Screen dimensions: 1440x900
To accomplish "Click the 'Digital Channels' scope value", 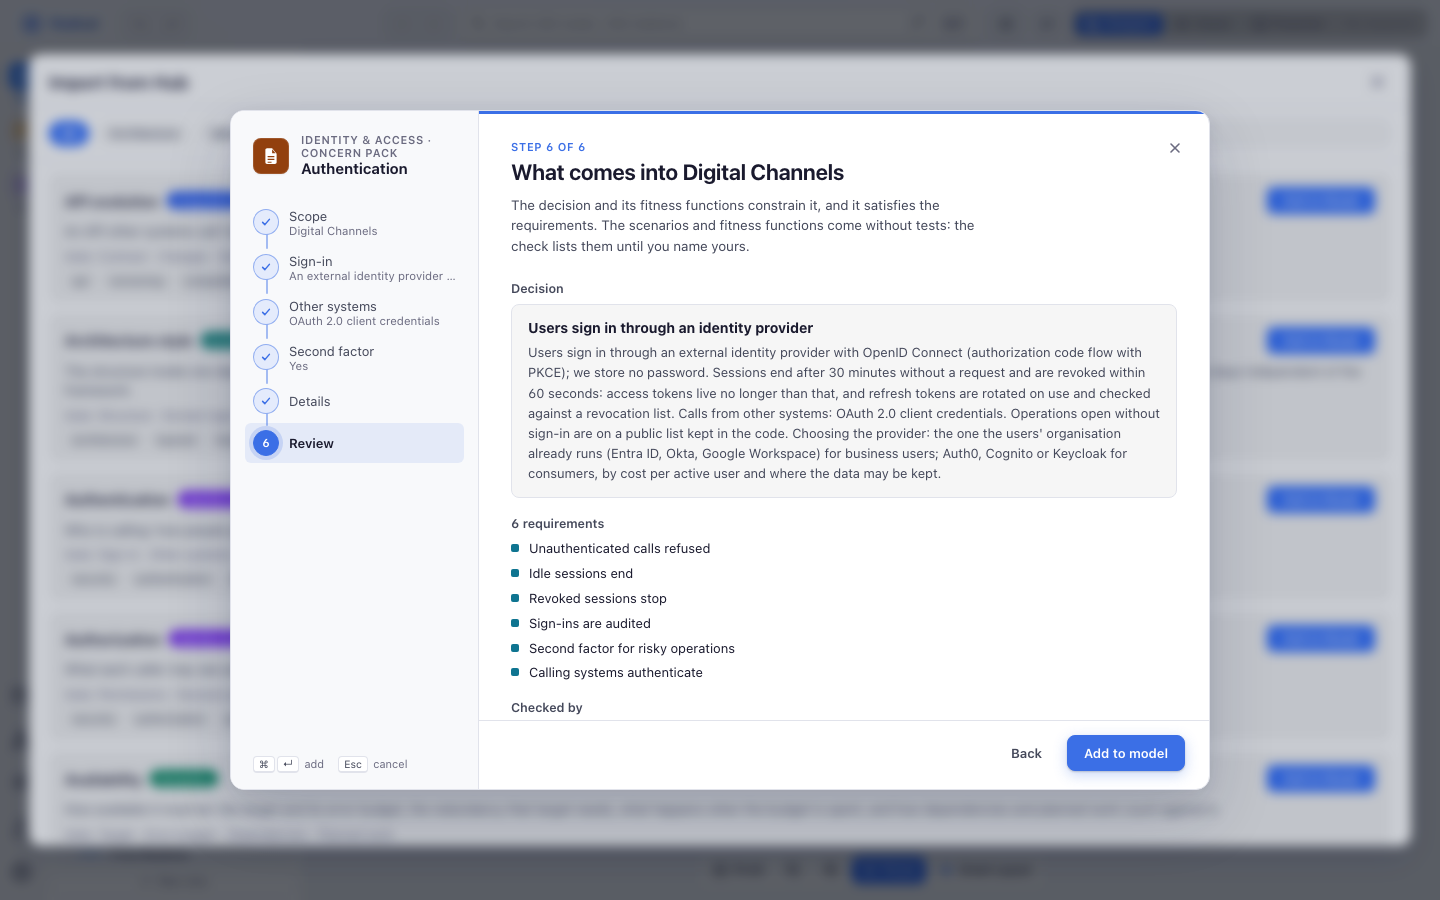I will [333, 231].
